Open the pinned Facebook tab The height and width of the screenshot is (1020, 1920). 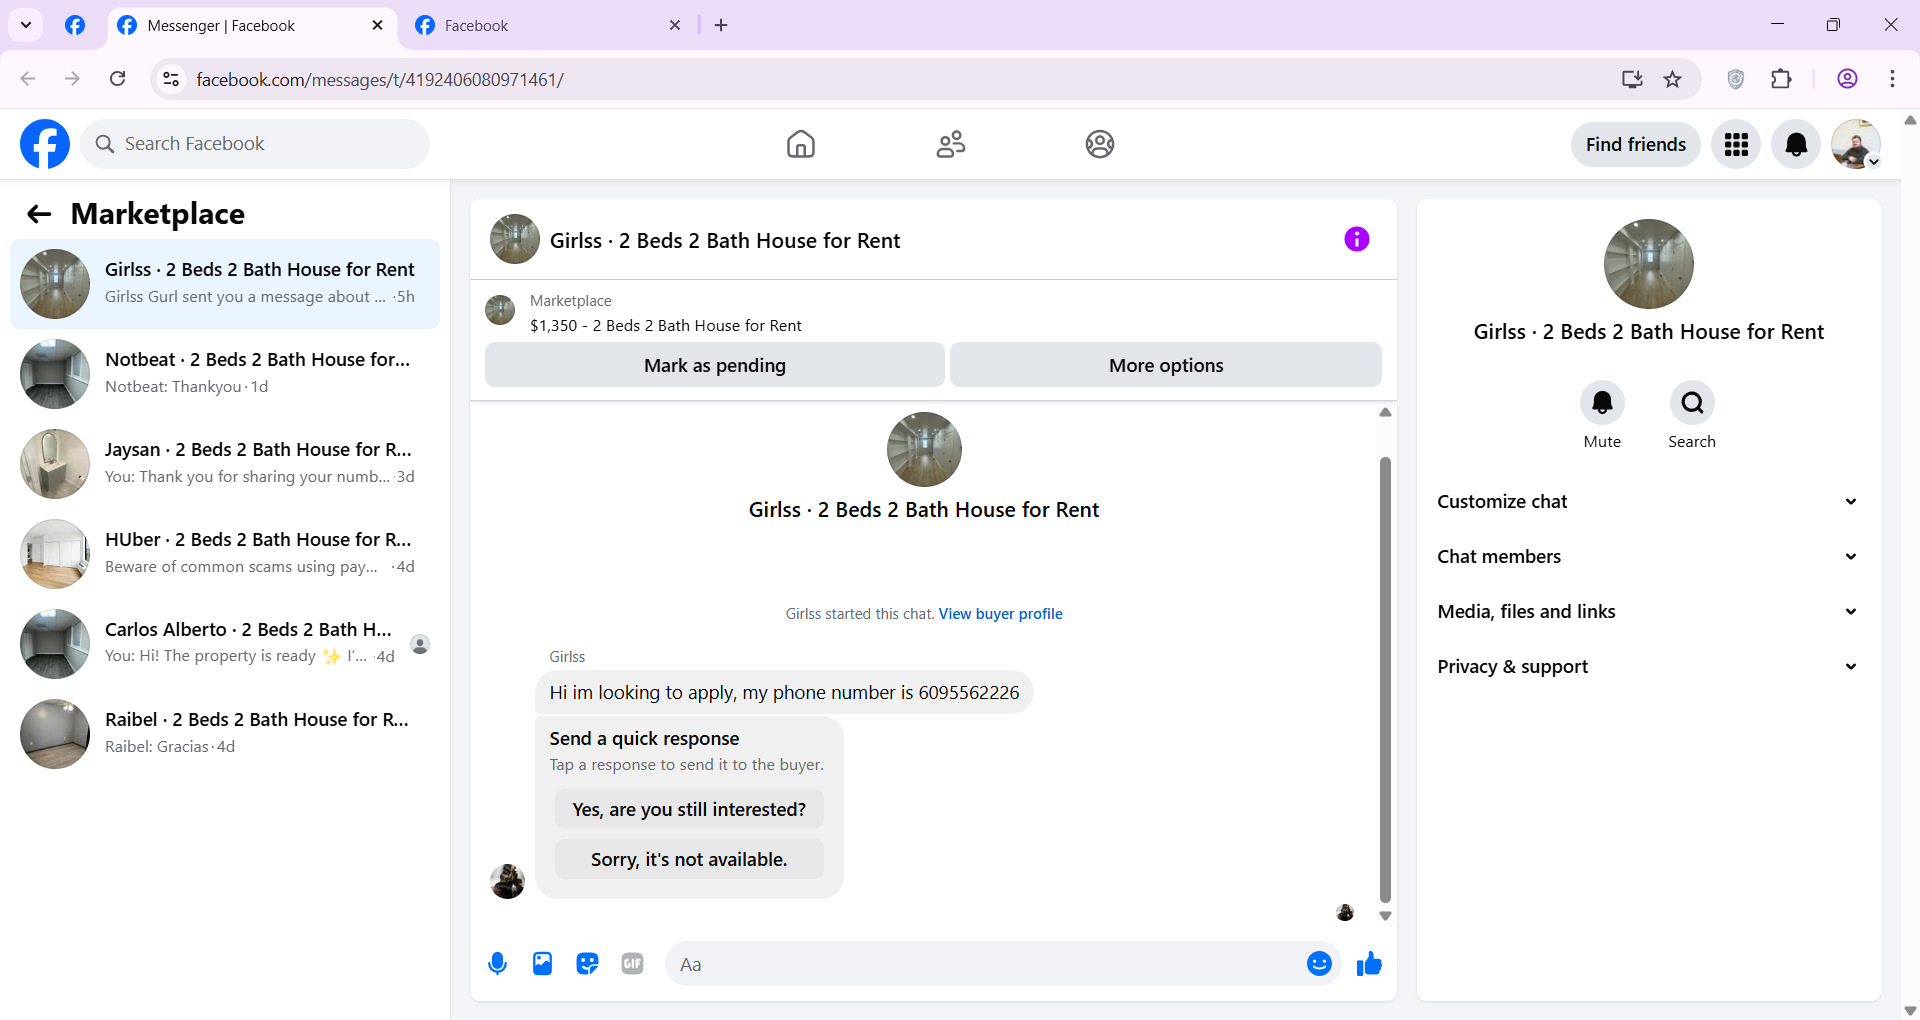click(x=75, y=26)
